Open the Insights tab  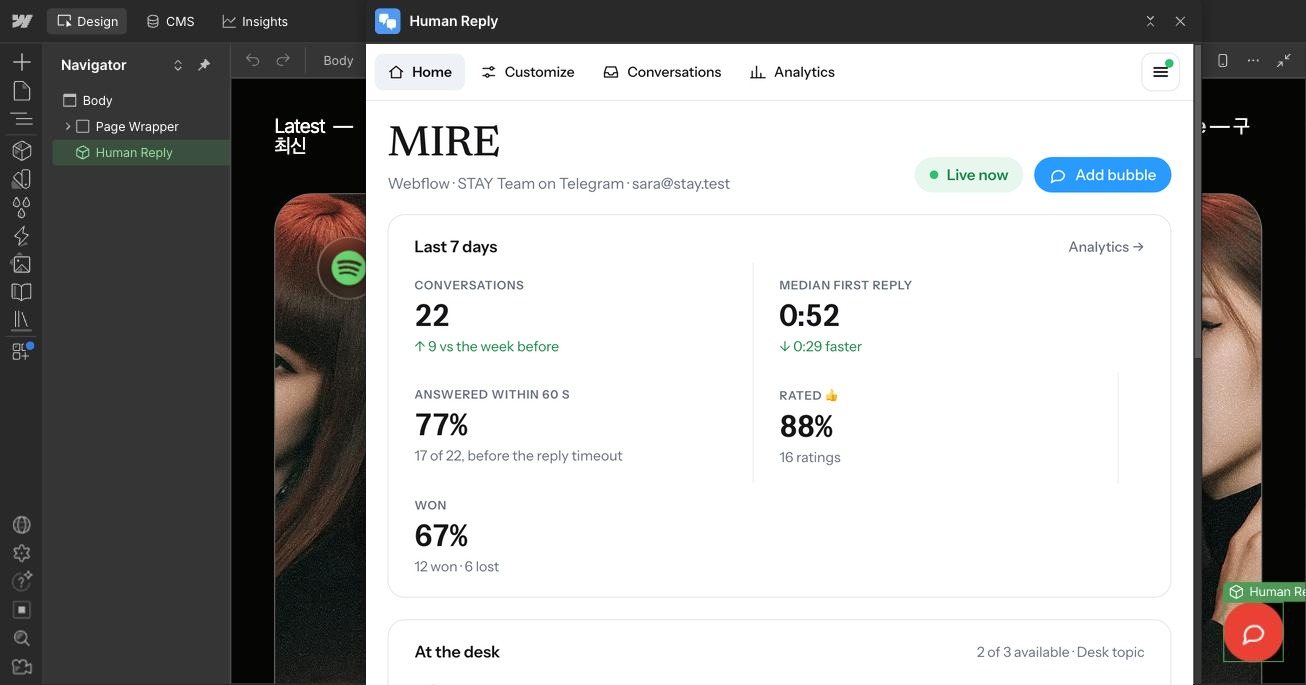[x=255, y=21]
